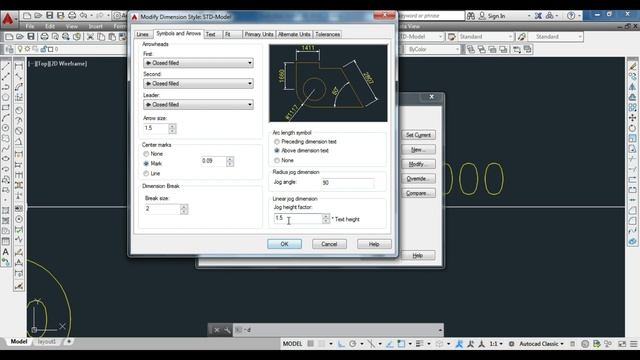Open the 1:1 annotation scale dropdown
This screenshot has width=640, height=360.
pos(496,344)
